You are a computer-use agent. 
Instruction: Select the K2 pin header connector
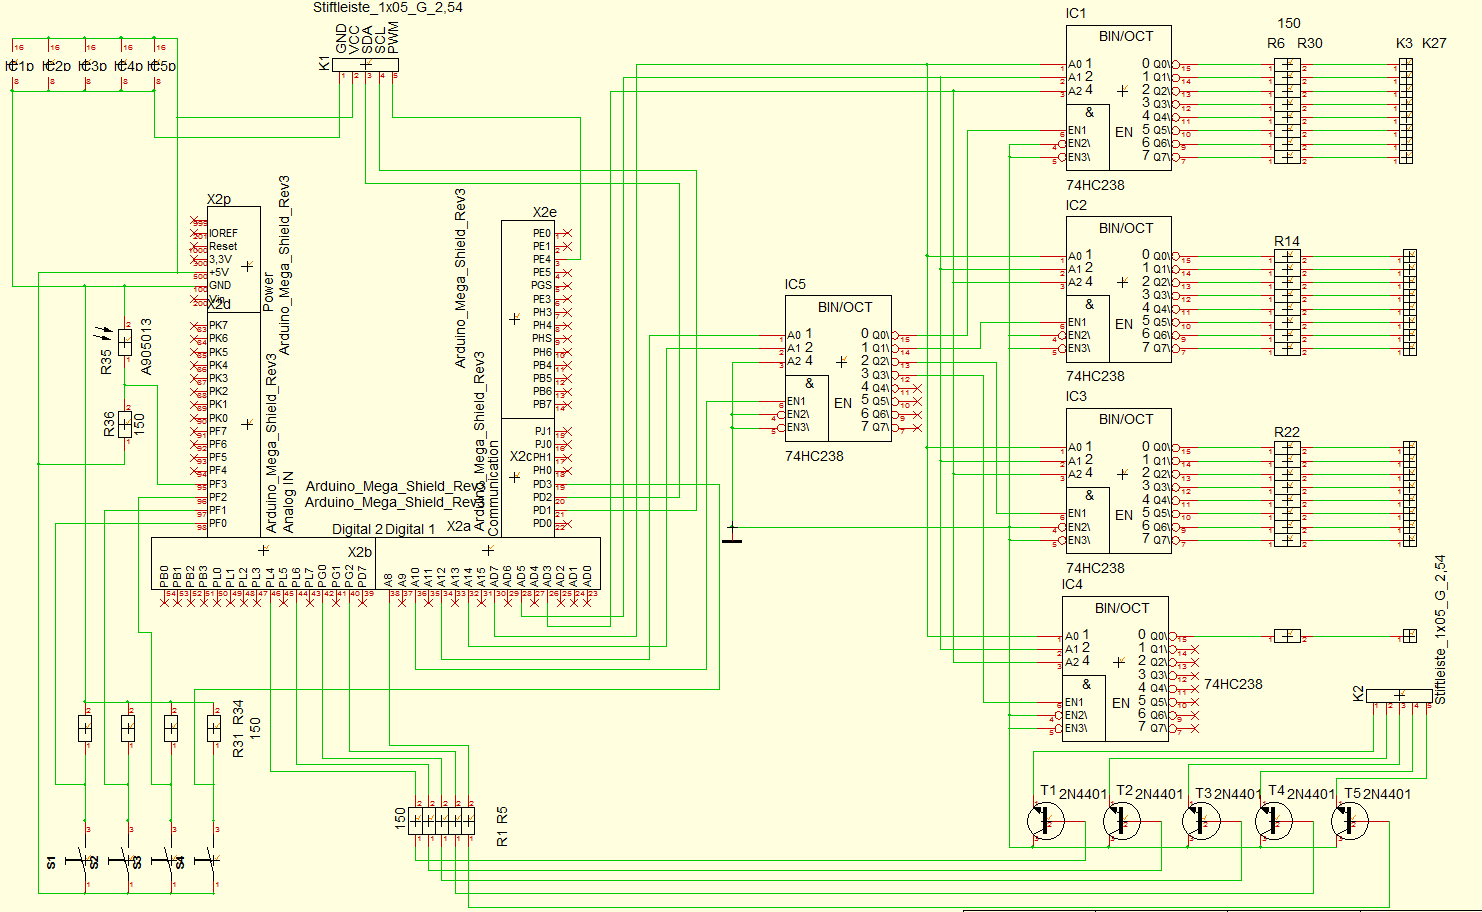(1399, 695)
